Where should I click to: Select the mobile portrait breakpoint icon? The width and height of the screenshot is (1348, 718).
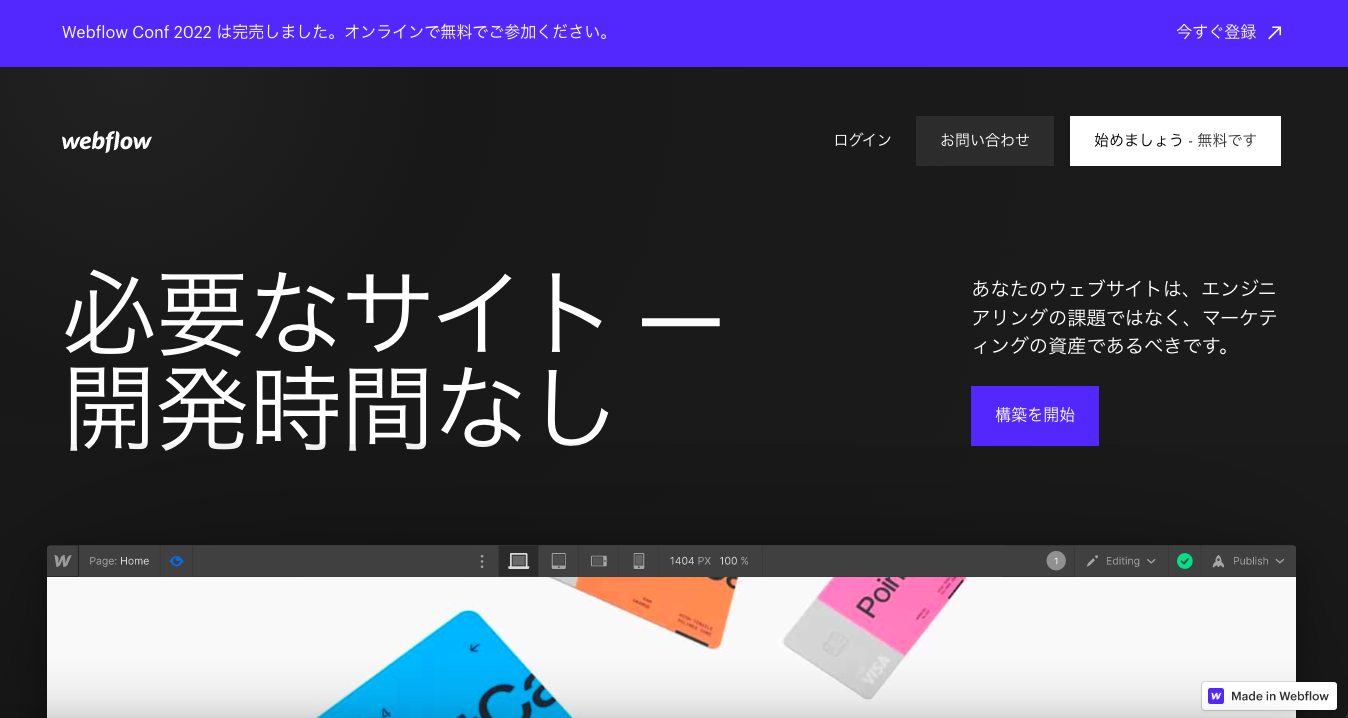pyautogui.click(x=639, y=561)
